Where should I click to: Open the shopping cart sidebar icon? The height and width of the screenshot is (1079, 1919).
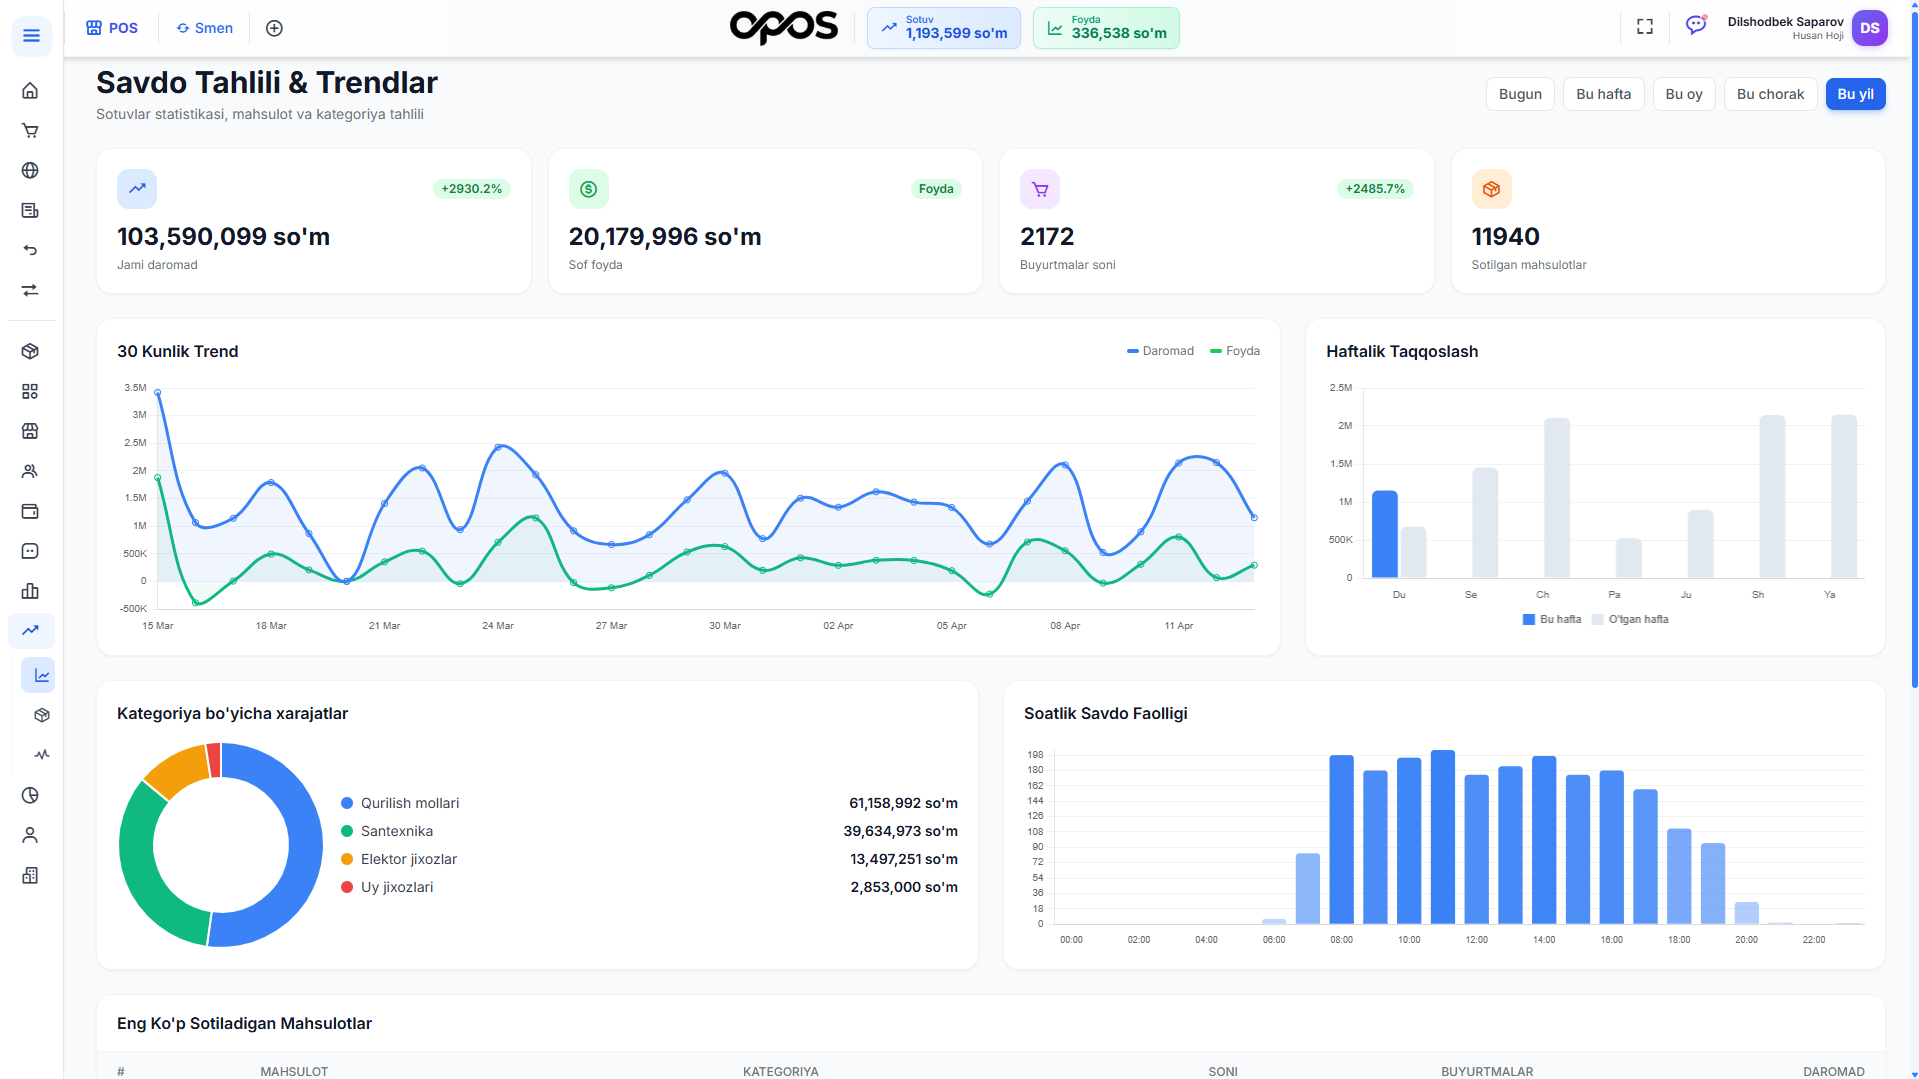coord(30,131)
